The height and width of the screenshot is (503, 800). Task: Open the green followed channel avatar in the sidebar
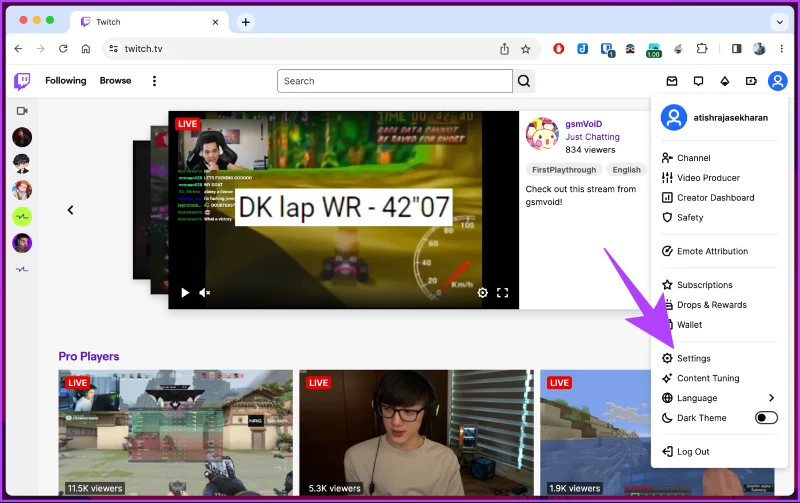(x=22, y=217)
